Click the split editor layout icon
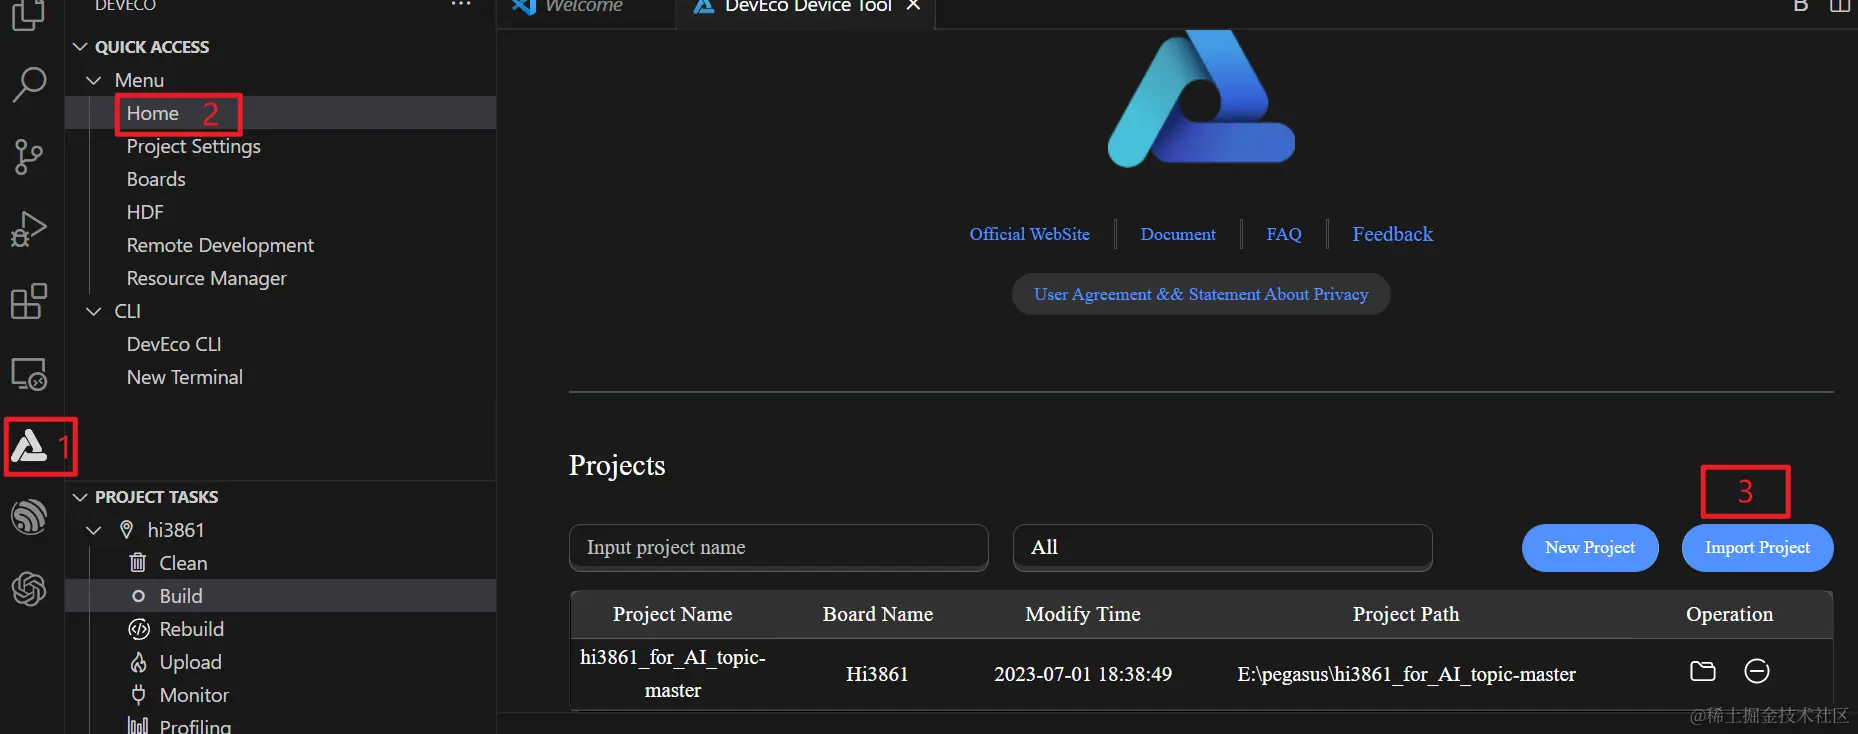The width and height of the screenshot is (1858, 734). 1839,6
